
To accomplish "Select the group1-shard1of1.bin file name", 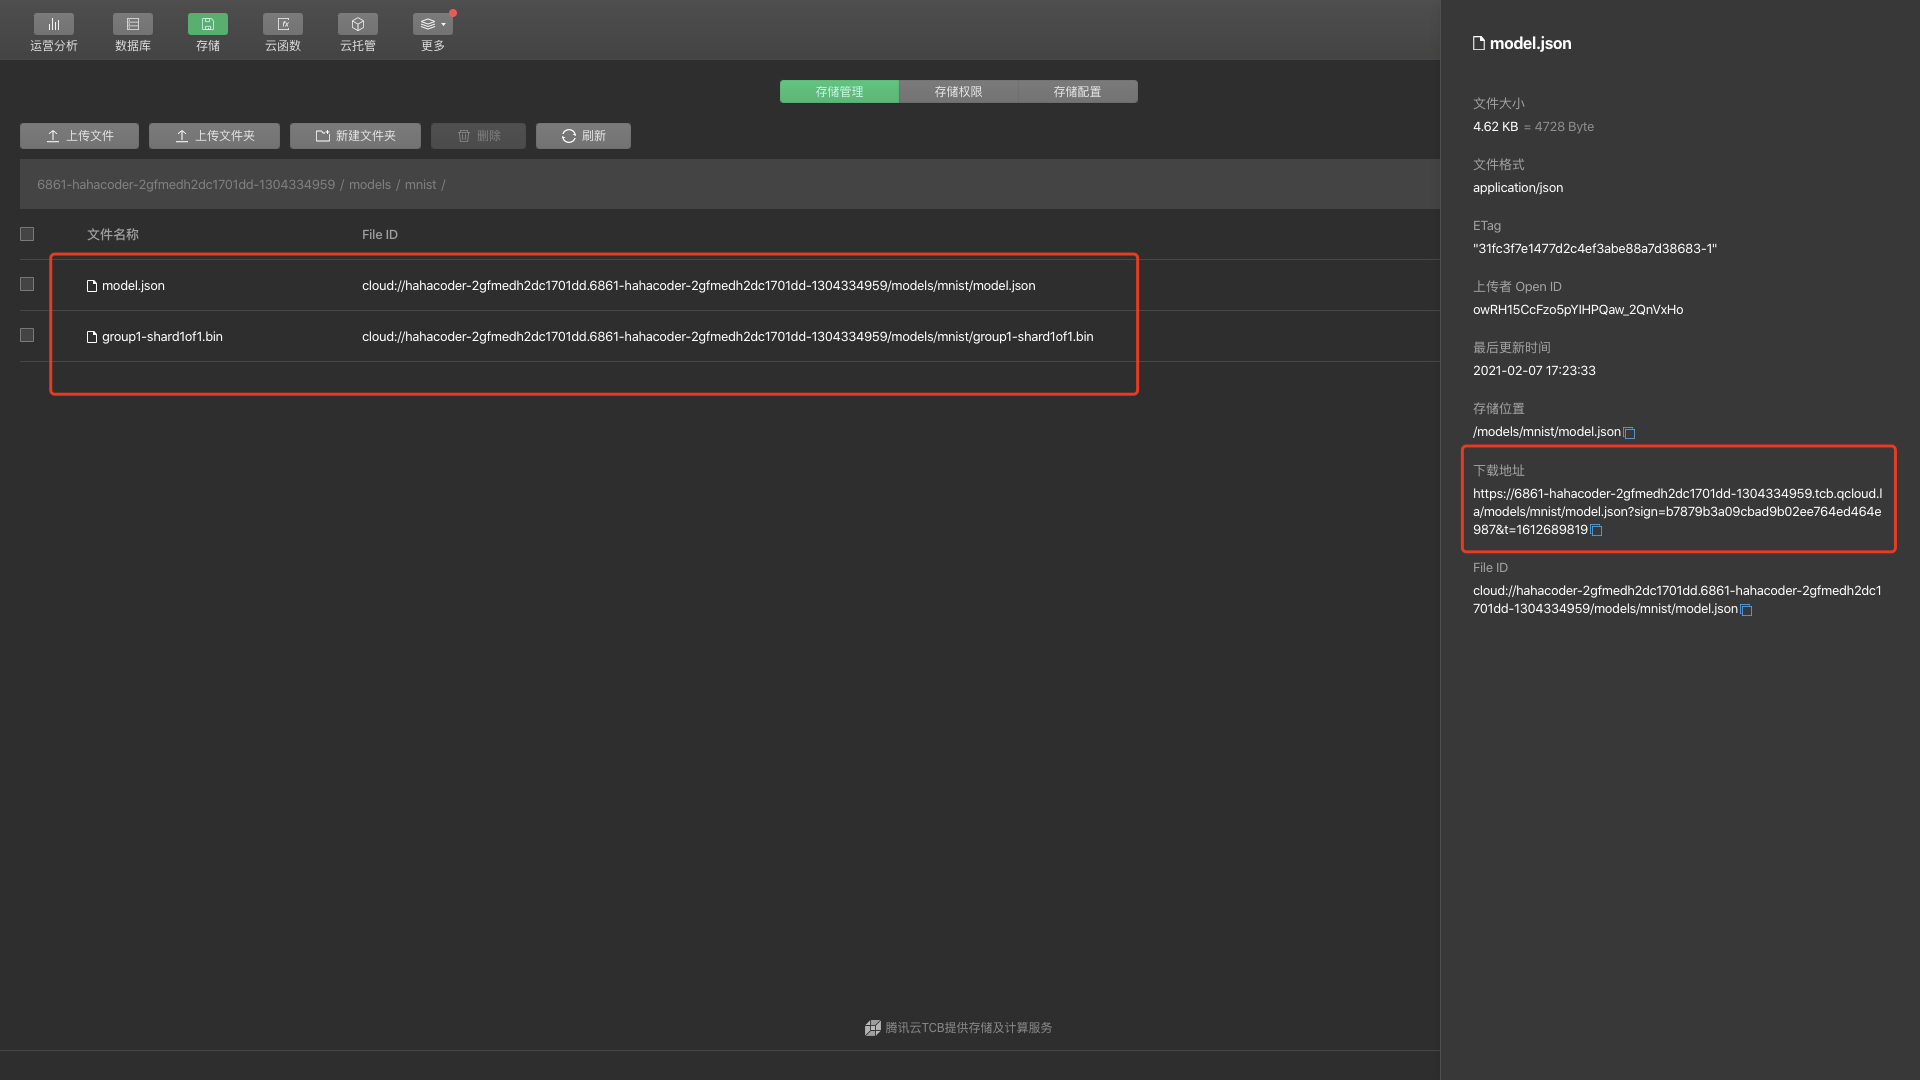I will pos(162,337).
